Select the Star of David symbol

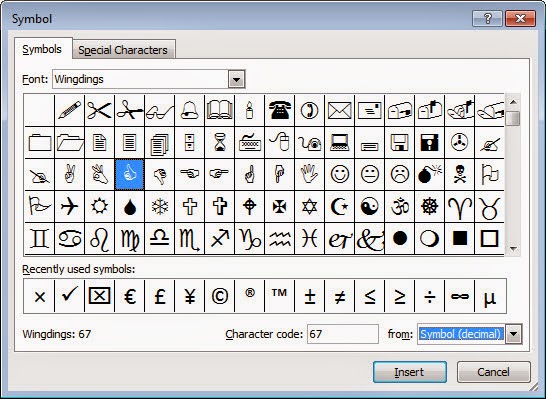pos(309,206)
